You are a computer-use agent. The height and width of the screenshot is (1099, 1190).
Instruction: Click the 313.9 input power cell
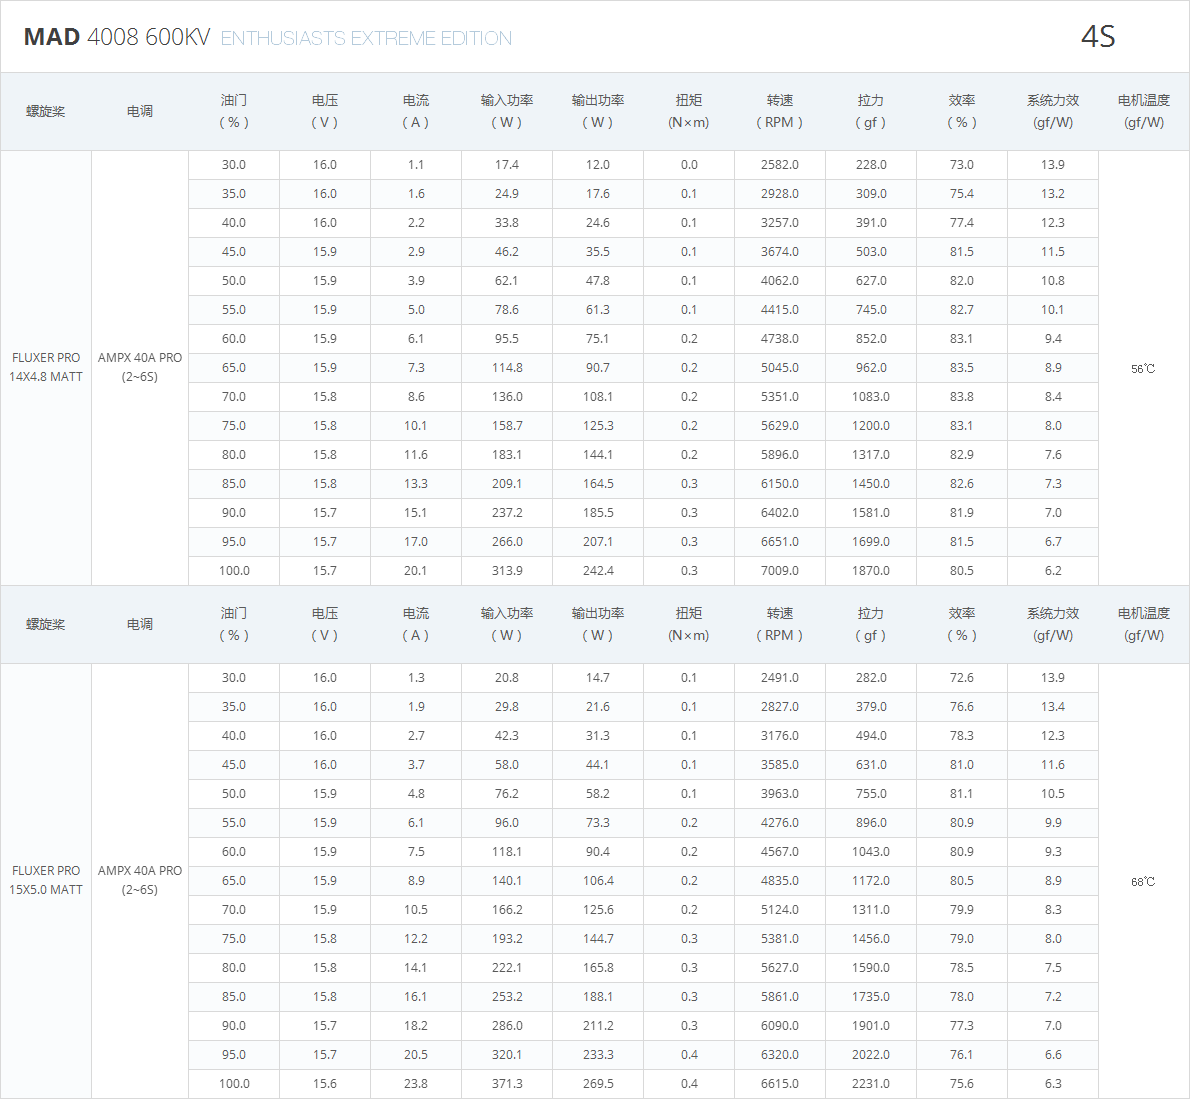pos(507,571)
